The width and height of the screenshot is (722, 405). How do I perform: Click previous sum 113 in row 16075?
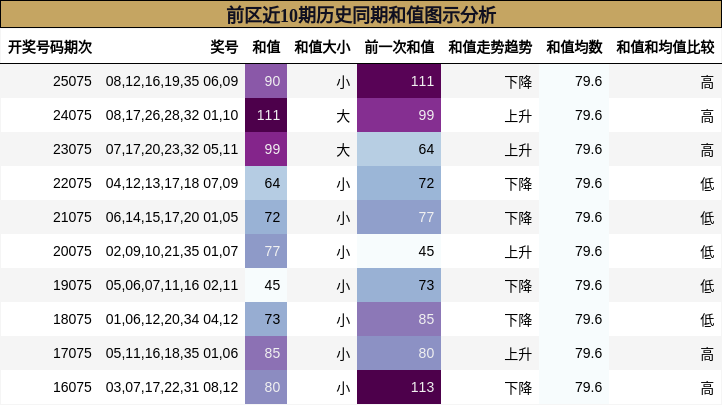(399, 388)
